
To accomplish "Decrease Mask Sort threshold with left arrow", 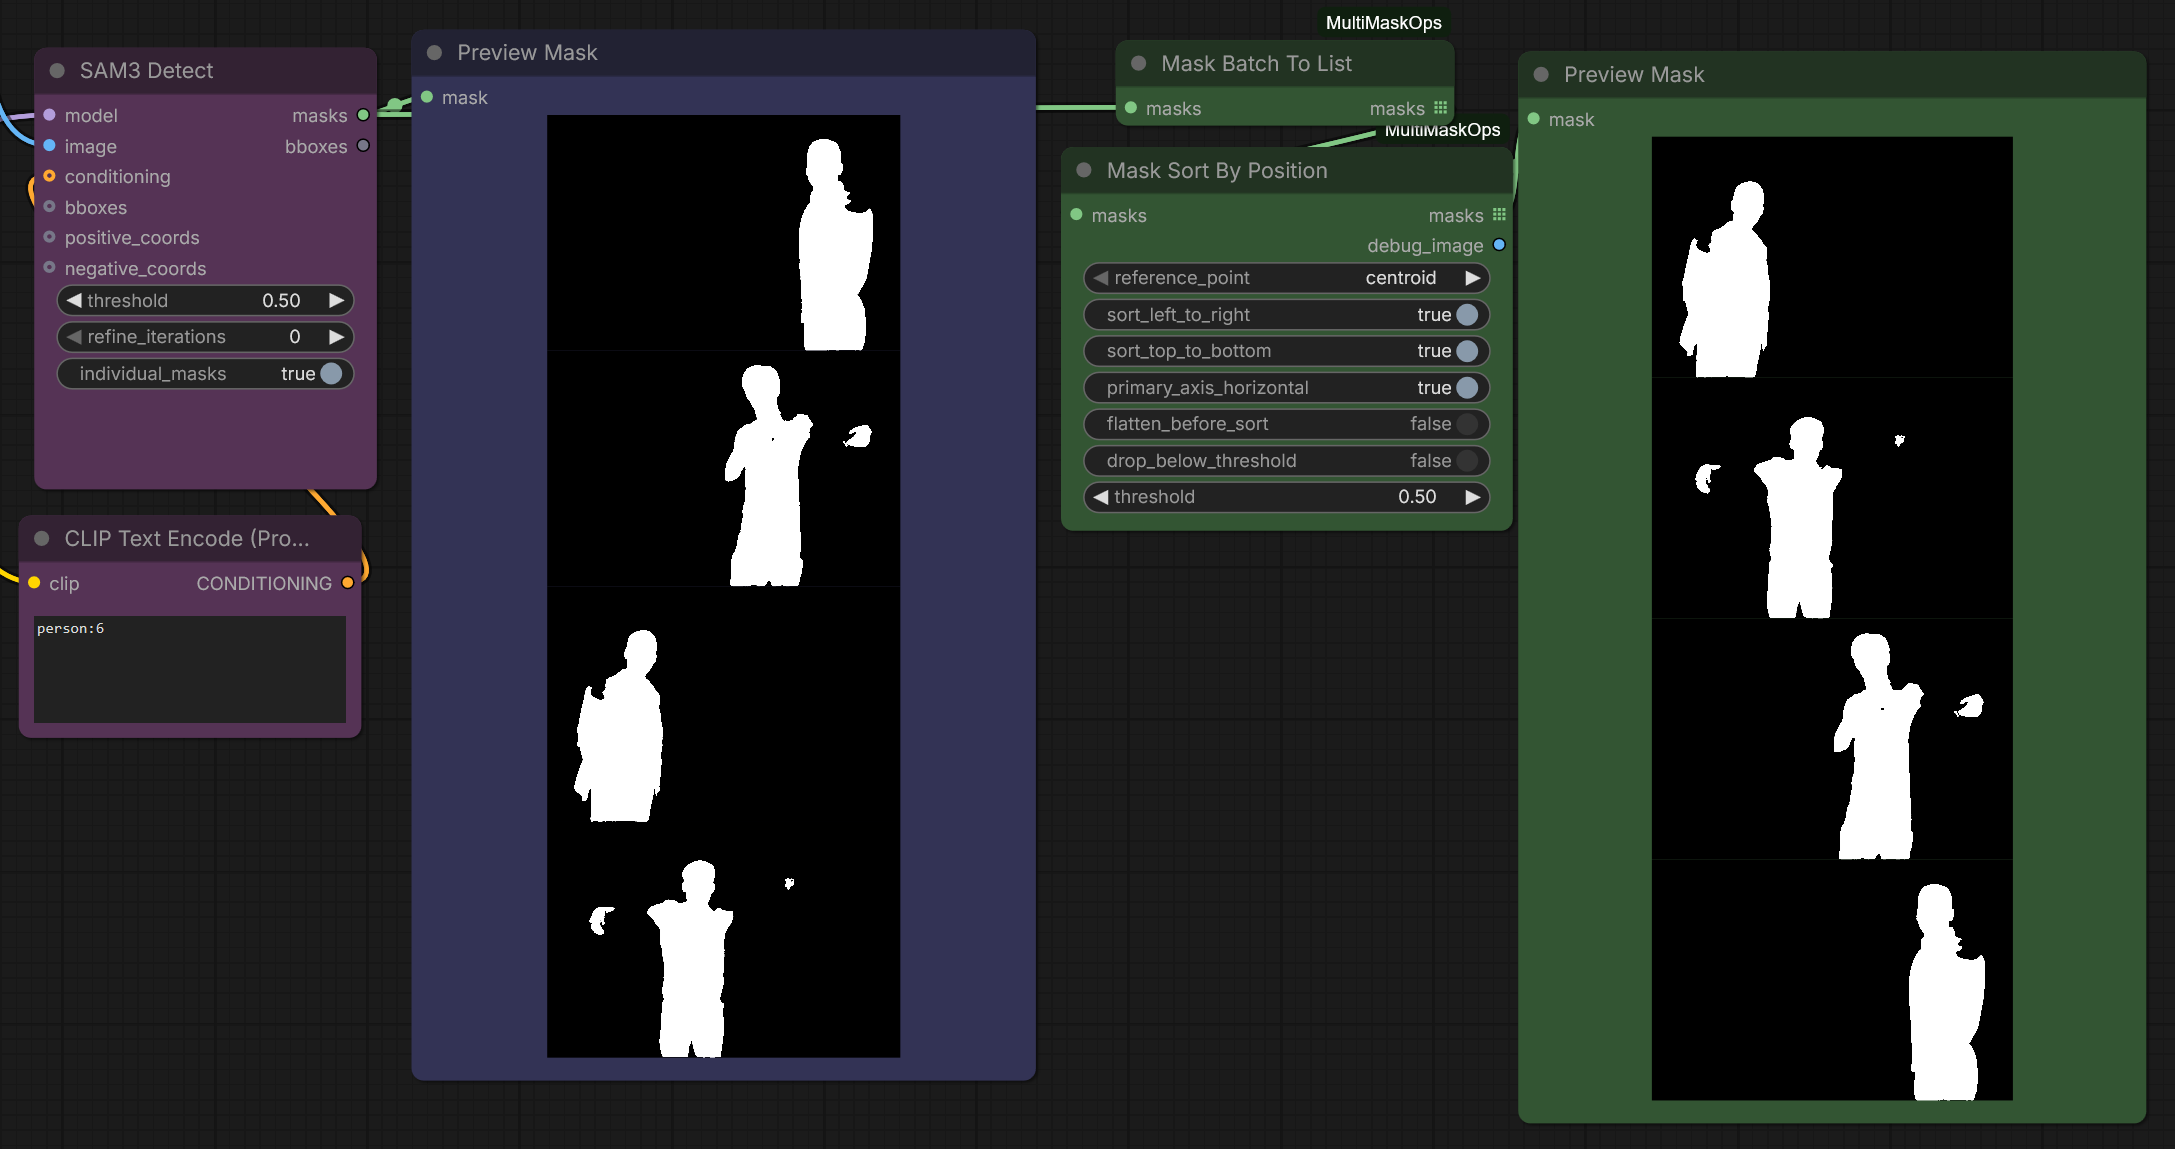I will pyautogui.click(x=1100, y=497).
